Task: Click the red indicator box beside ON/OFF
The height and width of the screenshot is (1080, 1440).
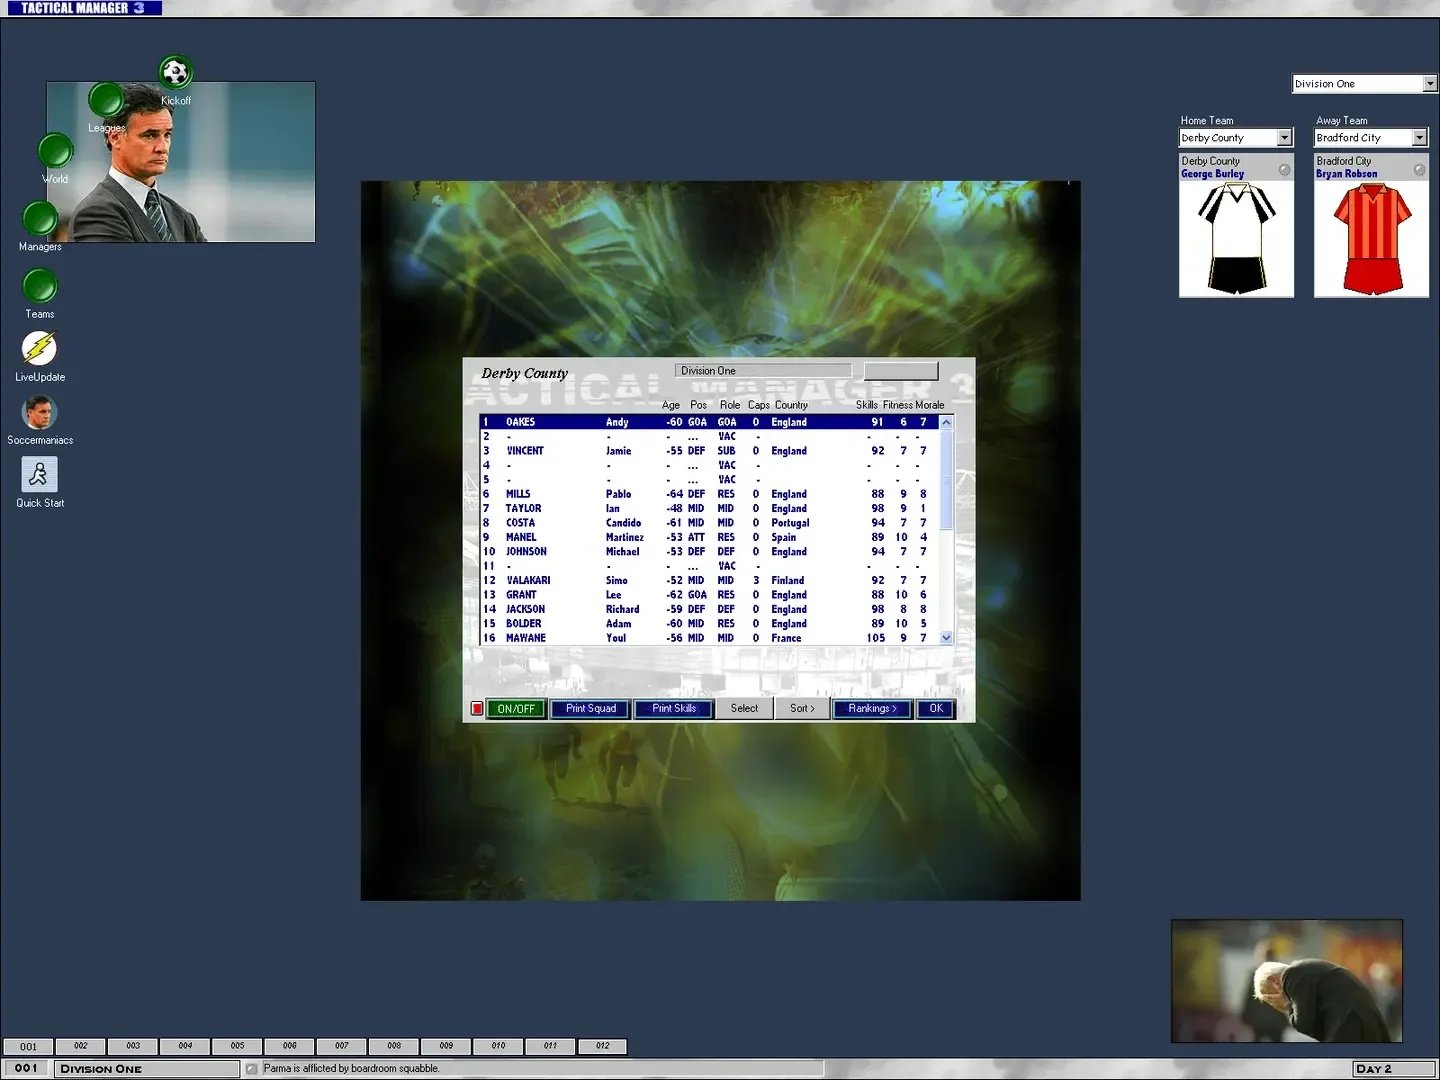Action: point(477,709)
